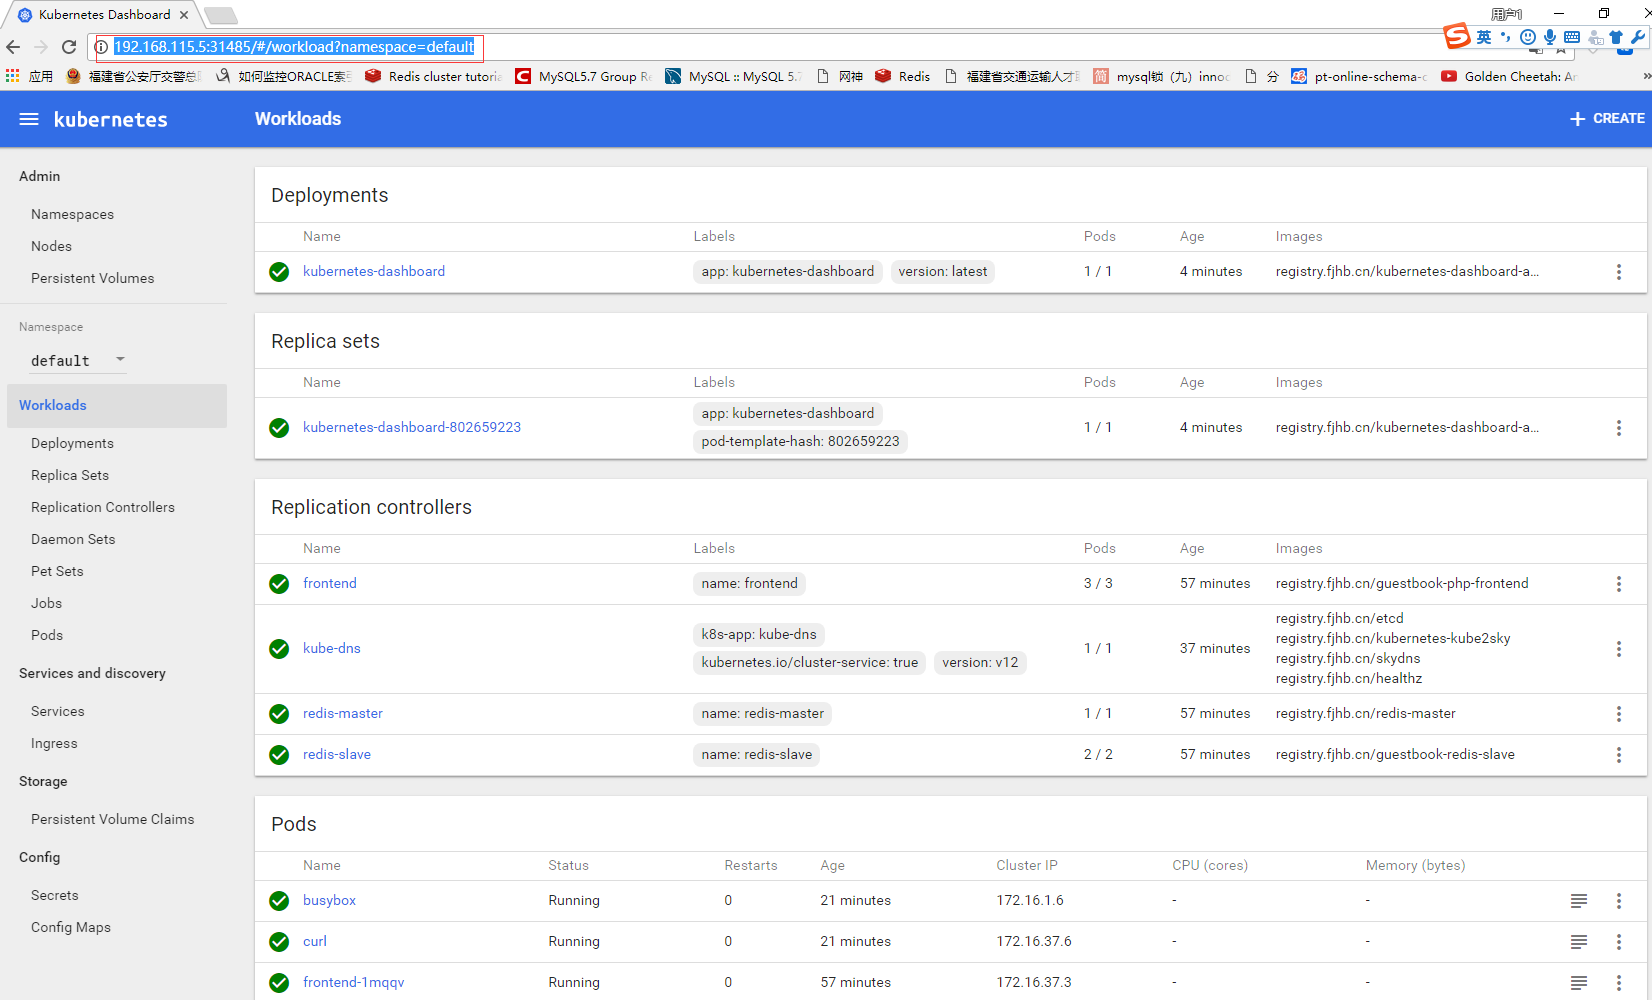
Task: Click the browser back arrow
Action: 13,47
